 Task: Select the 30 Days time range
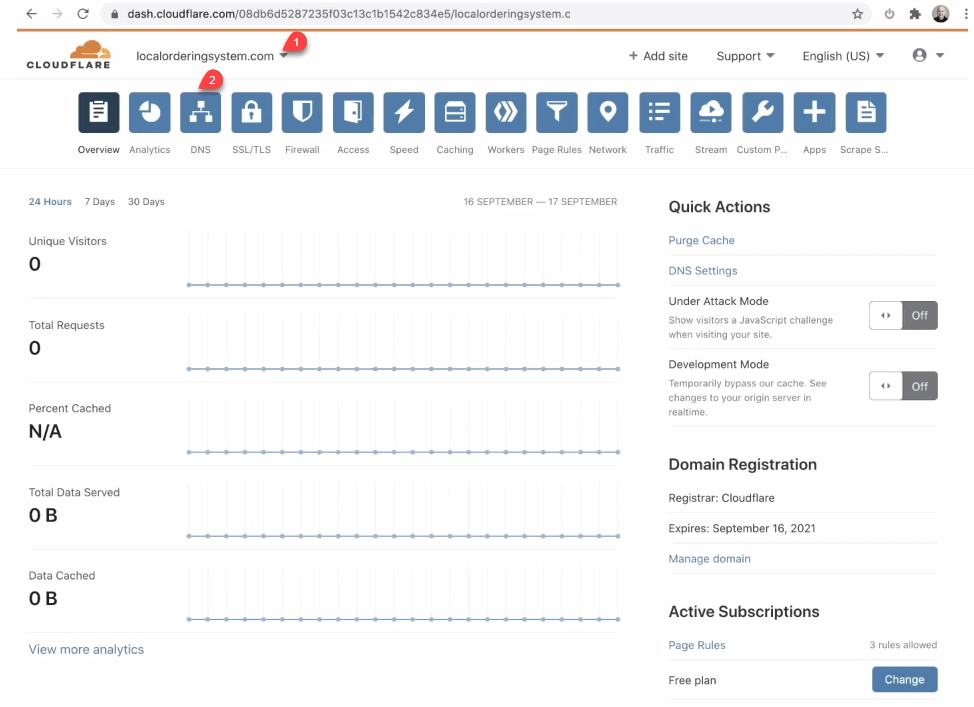tap(146, 202)
